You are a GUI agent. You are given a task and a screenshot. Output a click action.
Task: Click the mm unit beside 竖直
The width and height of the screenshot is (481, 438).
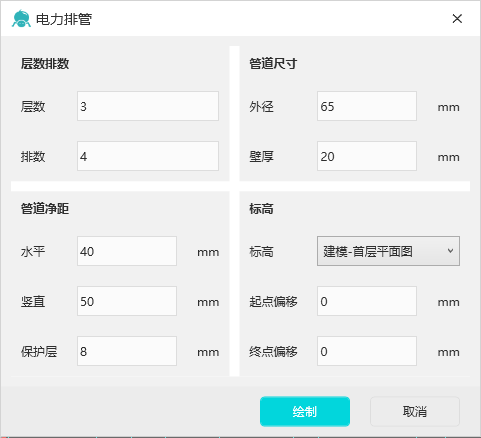click(208, 303)
